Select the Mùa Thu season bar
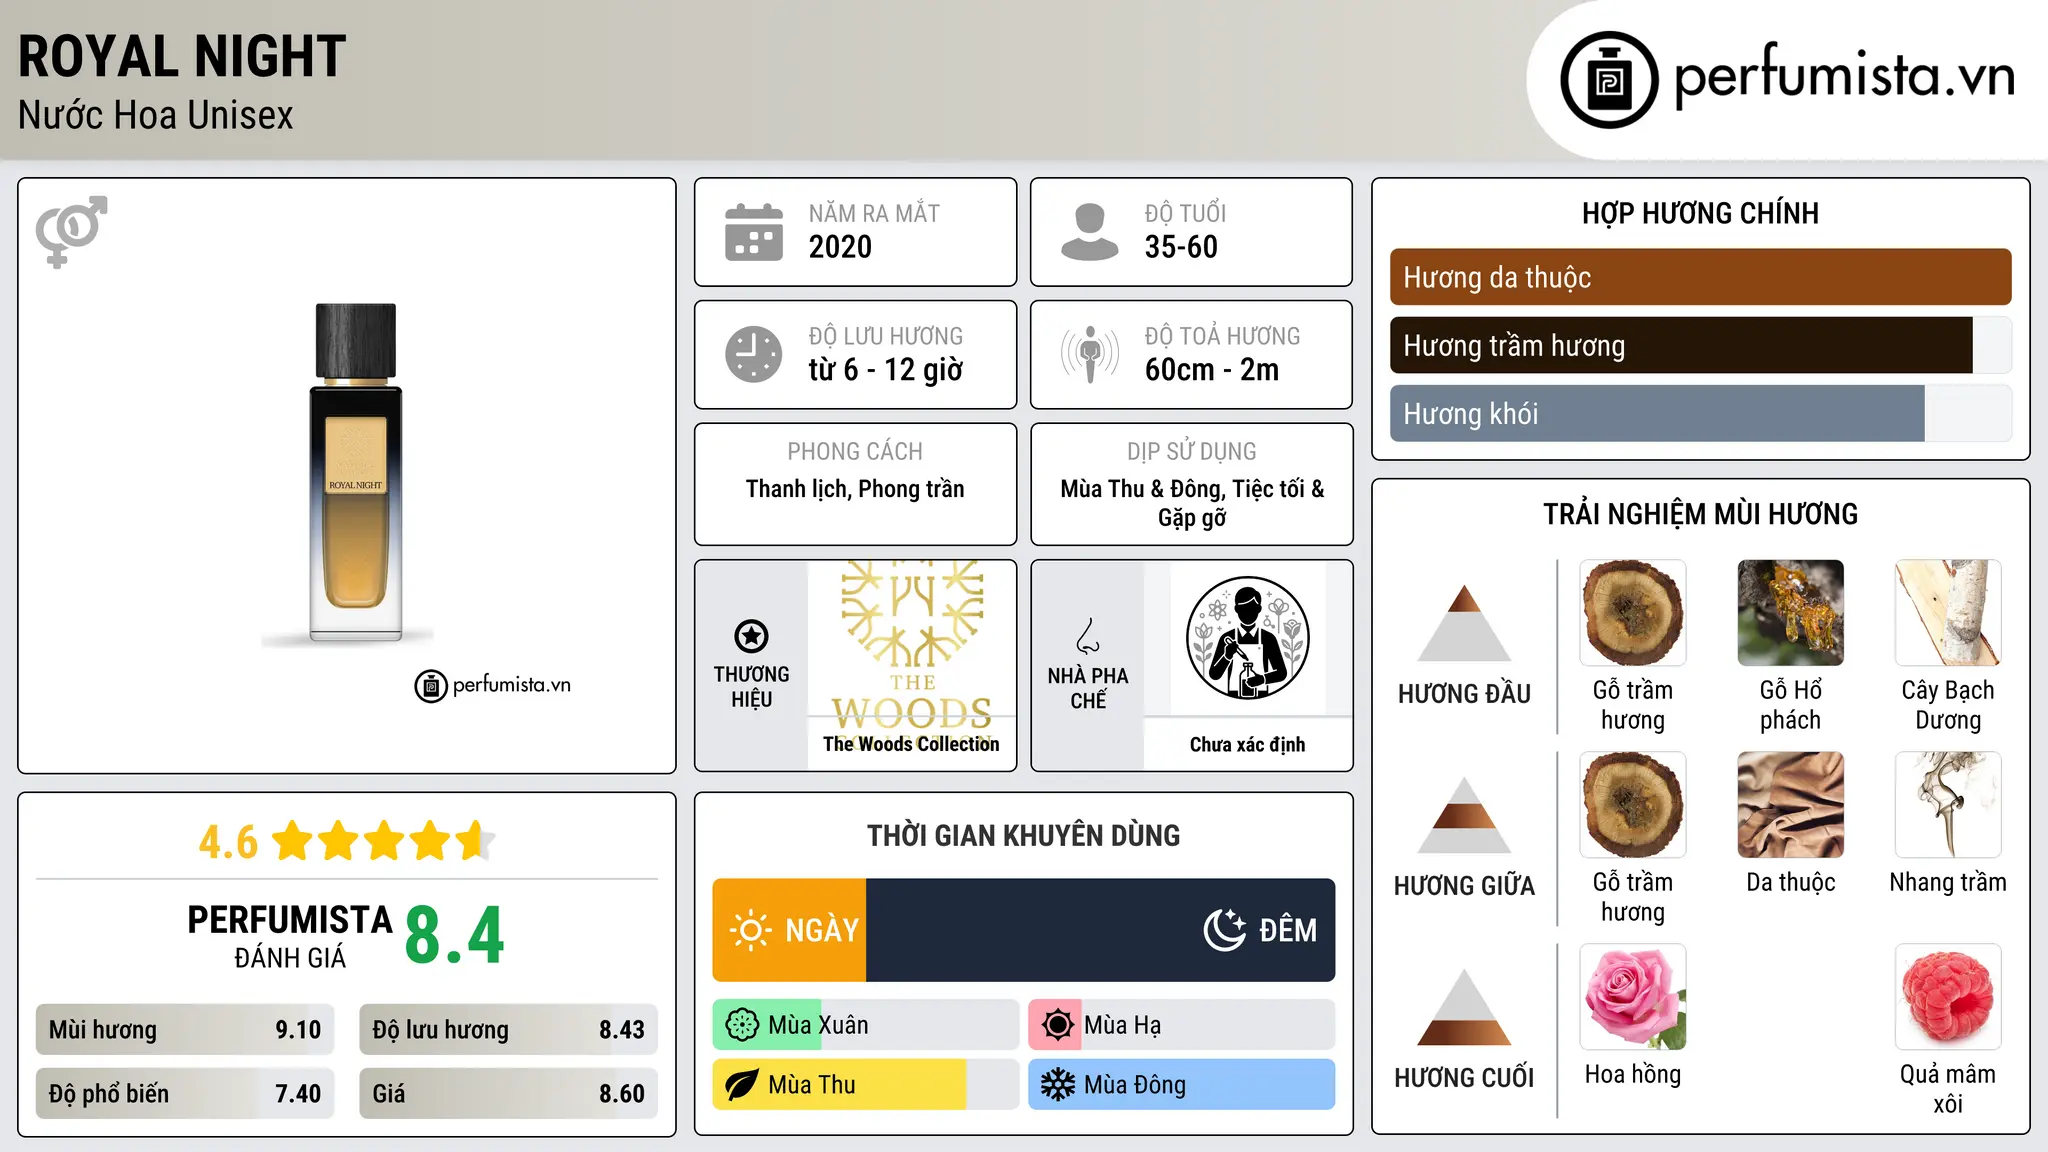This screenshot has width=2048, height=1152. point(866,1085)
